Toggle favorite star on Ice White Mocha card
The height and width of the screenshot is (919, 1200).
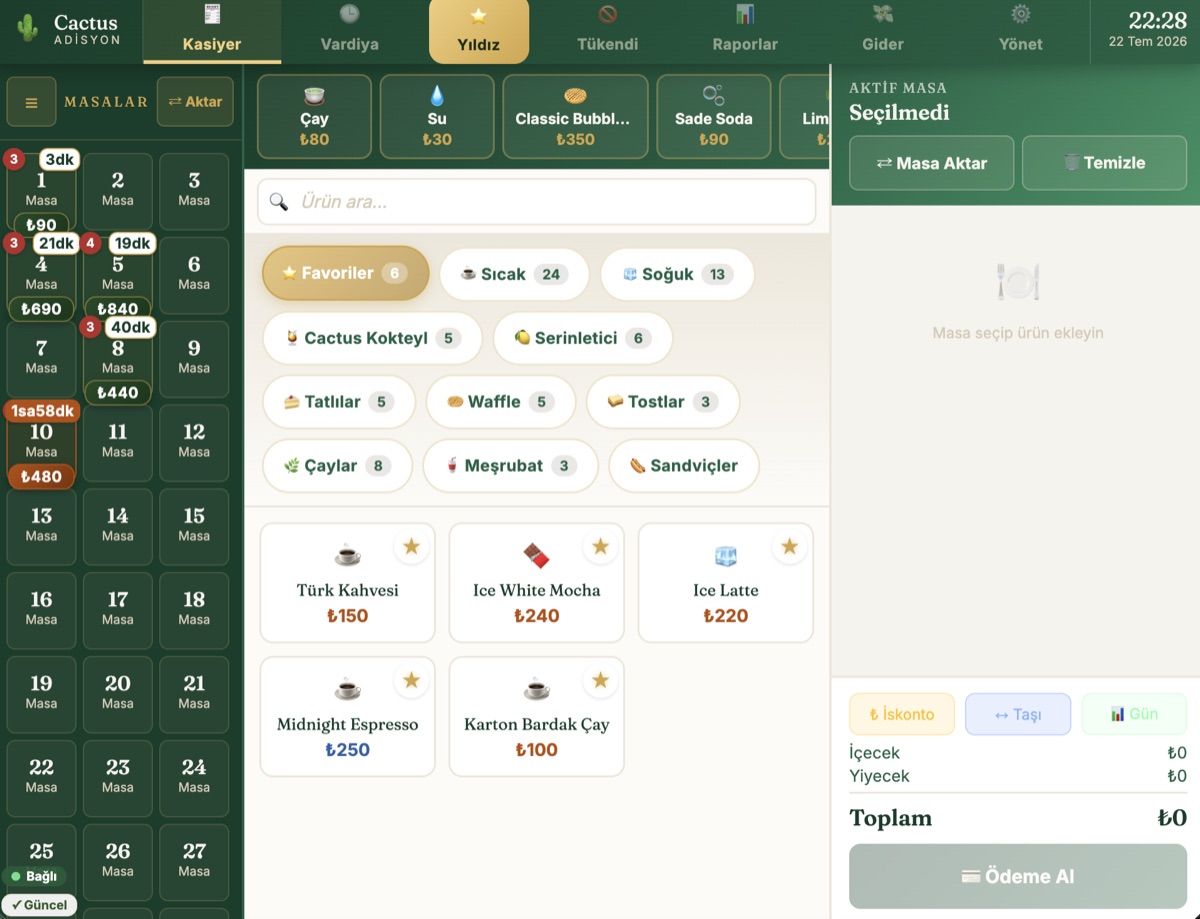click(600, 546)
